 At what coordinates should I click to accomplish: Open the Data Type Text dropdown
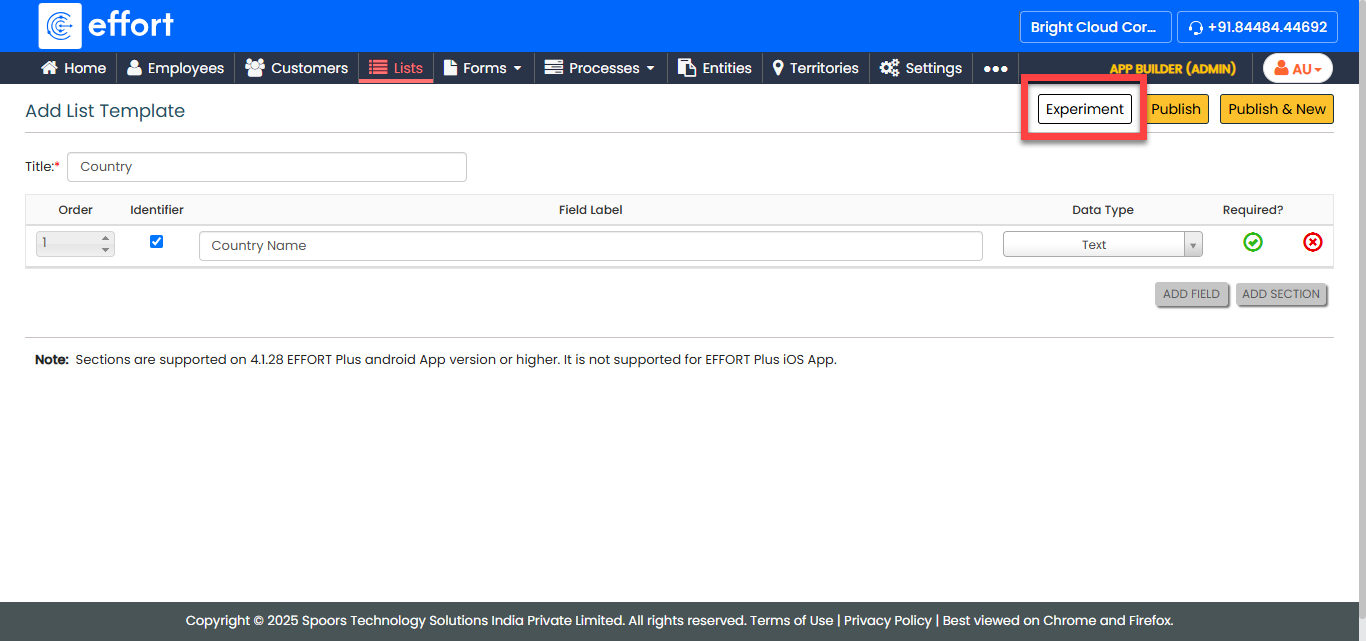[x=1101, y=245]
